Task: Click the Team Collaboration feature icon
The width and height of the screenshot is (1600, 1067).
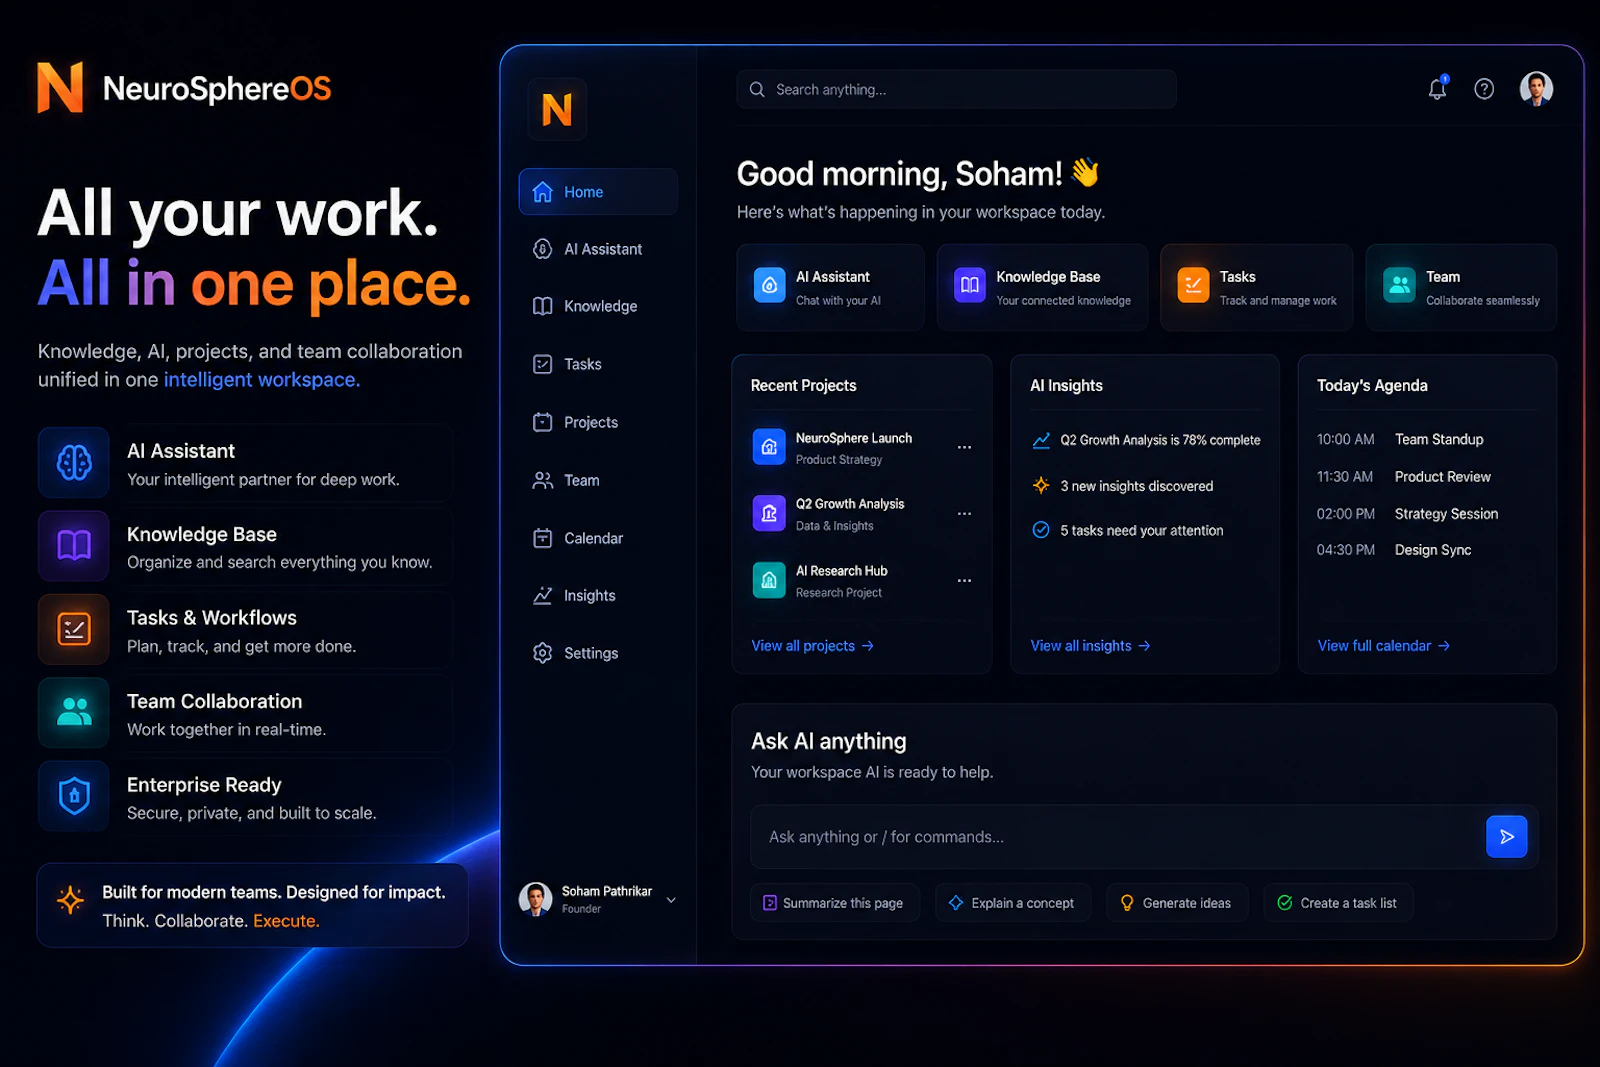Action: [74, 712]
